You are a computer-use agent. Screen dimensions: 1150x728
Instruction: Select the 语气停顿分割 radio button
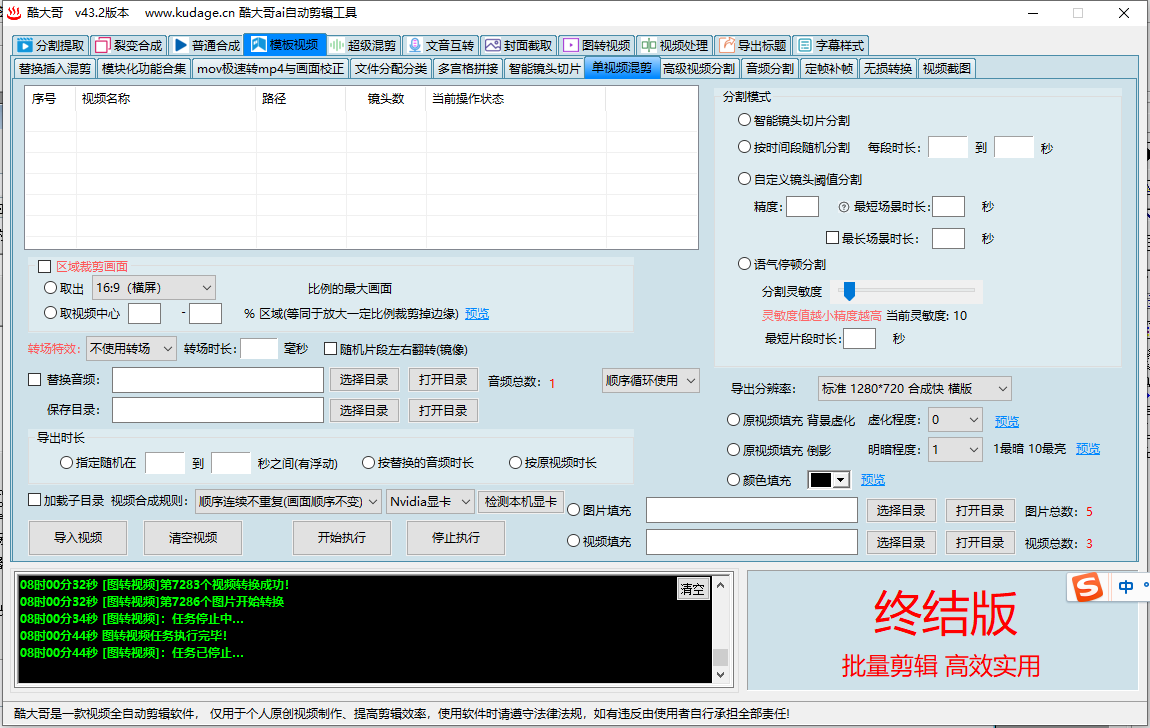(x=744, y=264)
